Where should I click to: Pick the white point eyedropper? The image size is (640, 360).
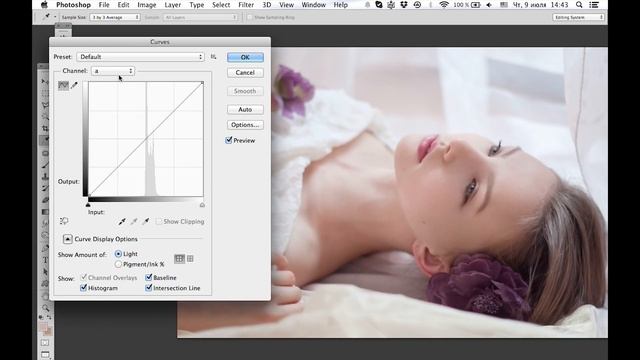click(146, 222)
